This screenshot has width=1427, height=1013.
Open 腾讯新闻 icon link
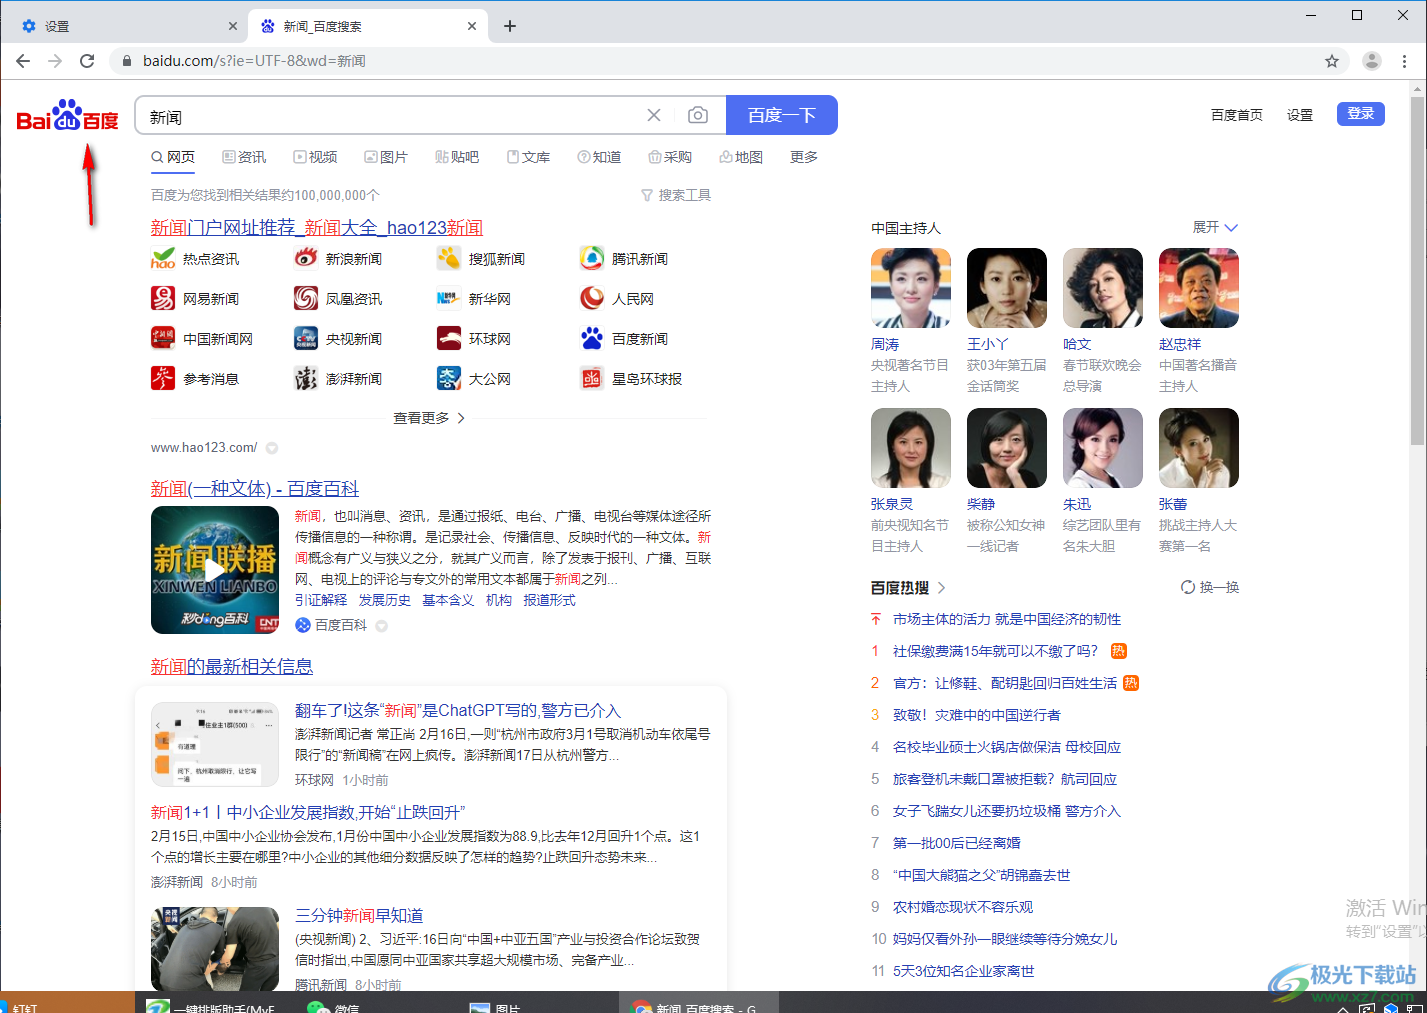pyautogui.click(x=592, y=258)
